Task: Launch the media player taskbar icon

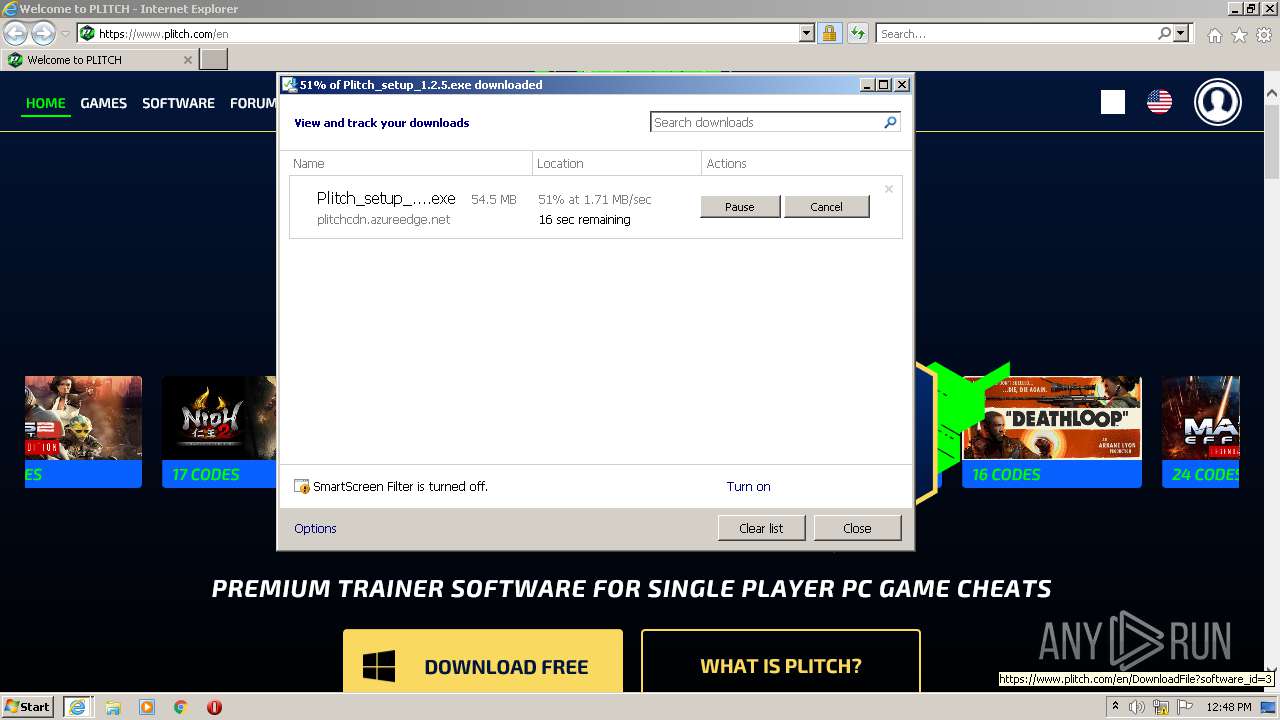Action: click(x=147, y=707)
